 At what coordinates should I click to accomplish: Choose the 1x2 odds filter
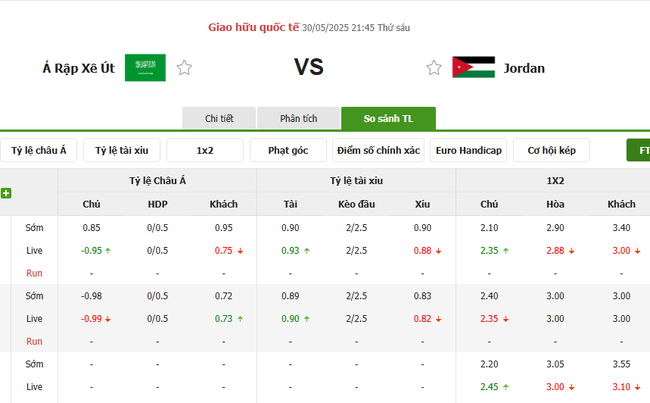pos(205,151)
